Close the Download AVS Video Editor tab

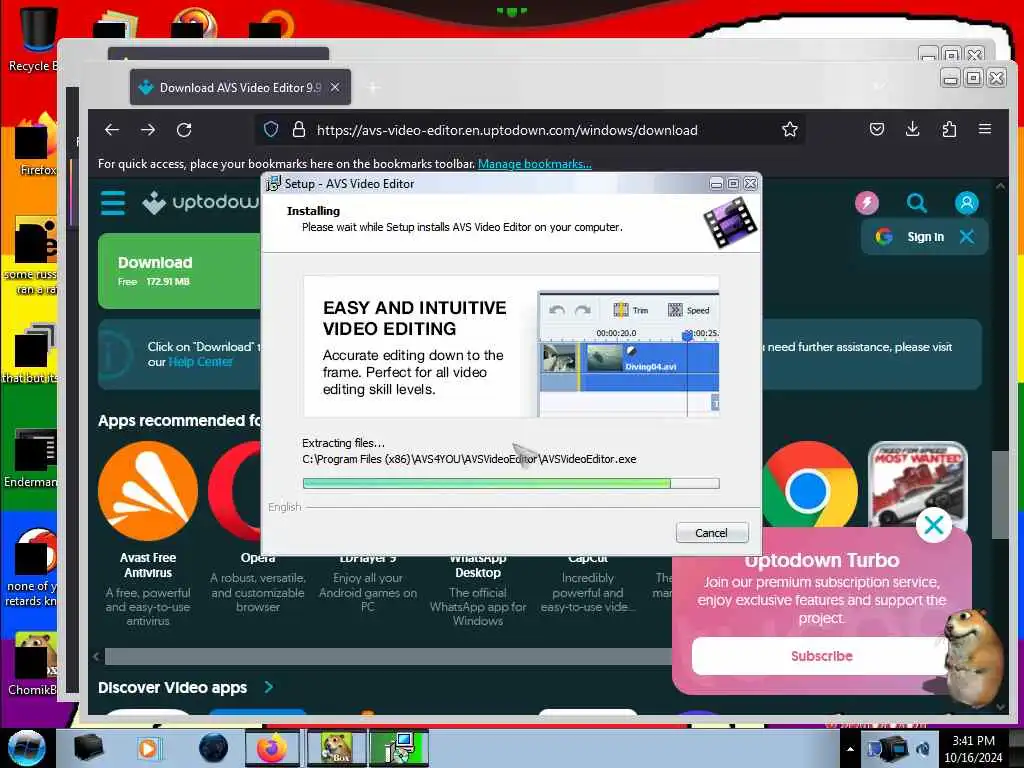[x=334, y=87]
